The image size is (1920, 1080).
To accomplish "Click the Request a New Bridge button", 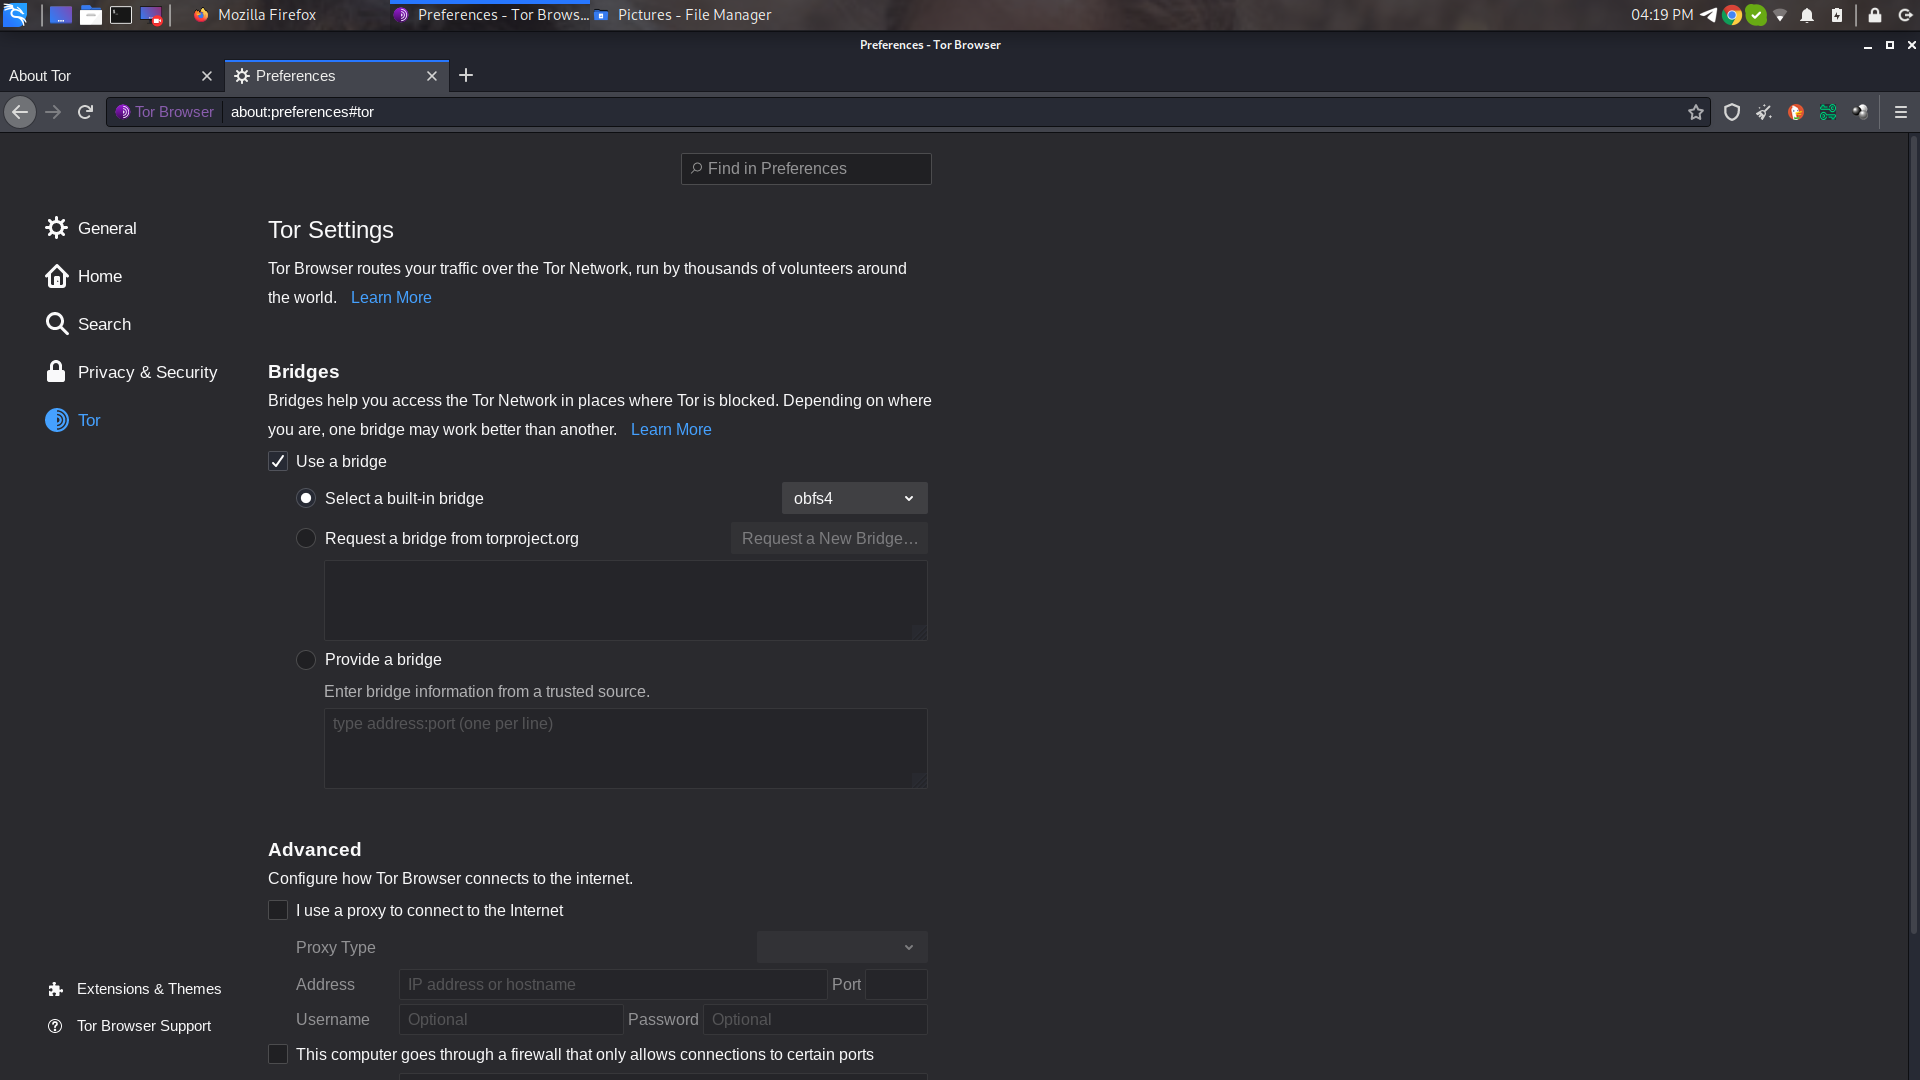I will point(829,538).
